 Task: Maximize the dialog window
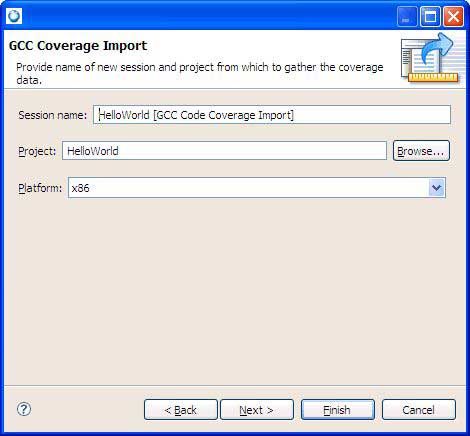(x=430, y=16)
